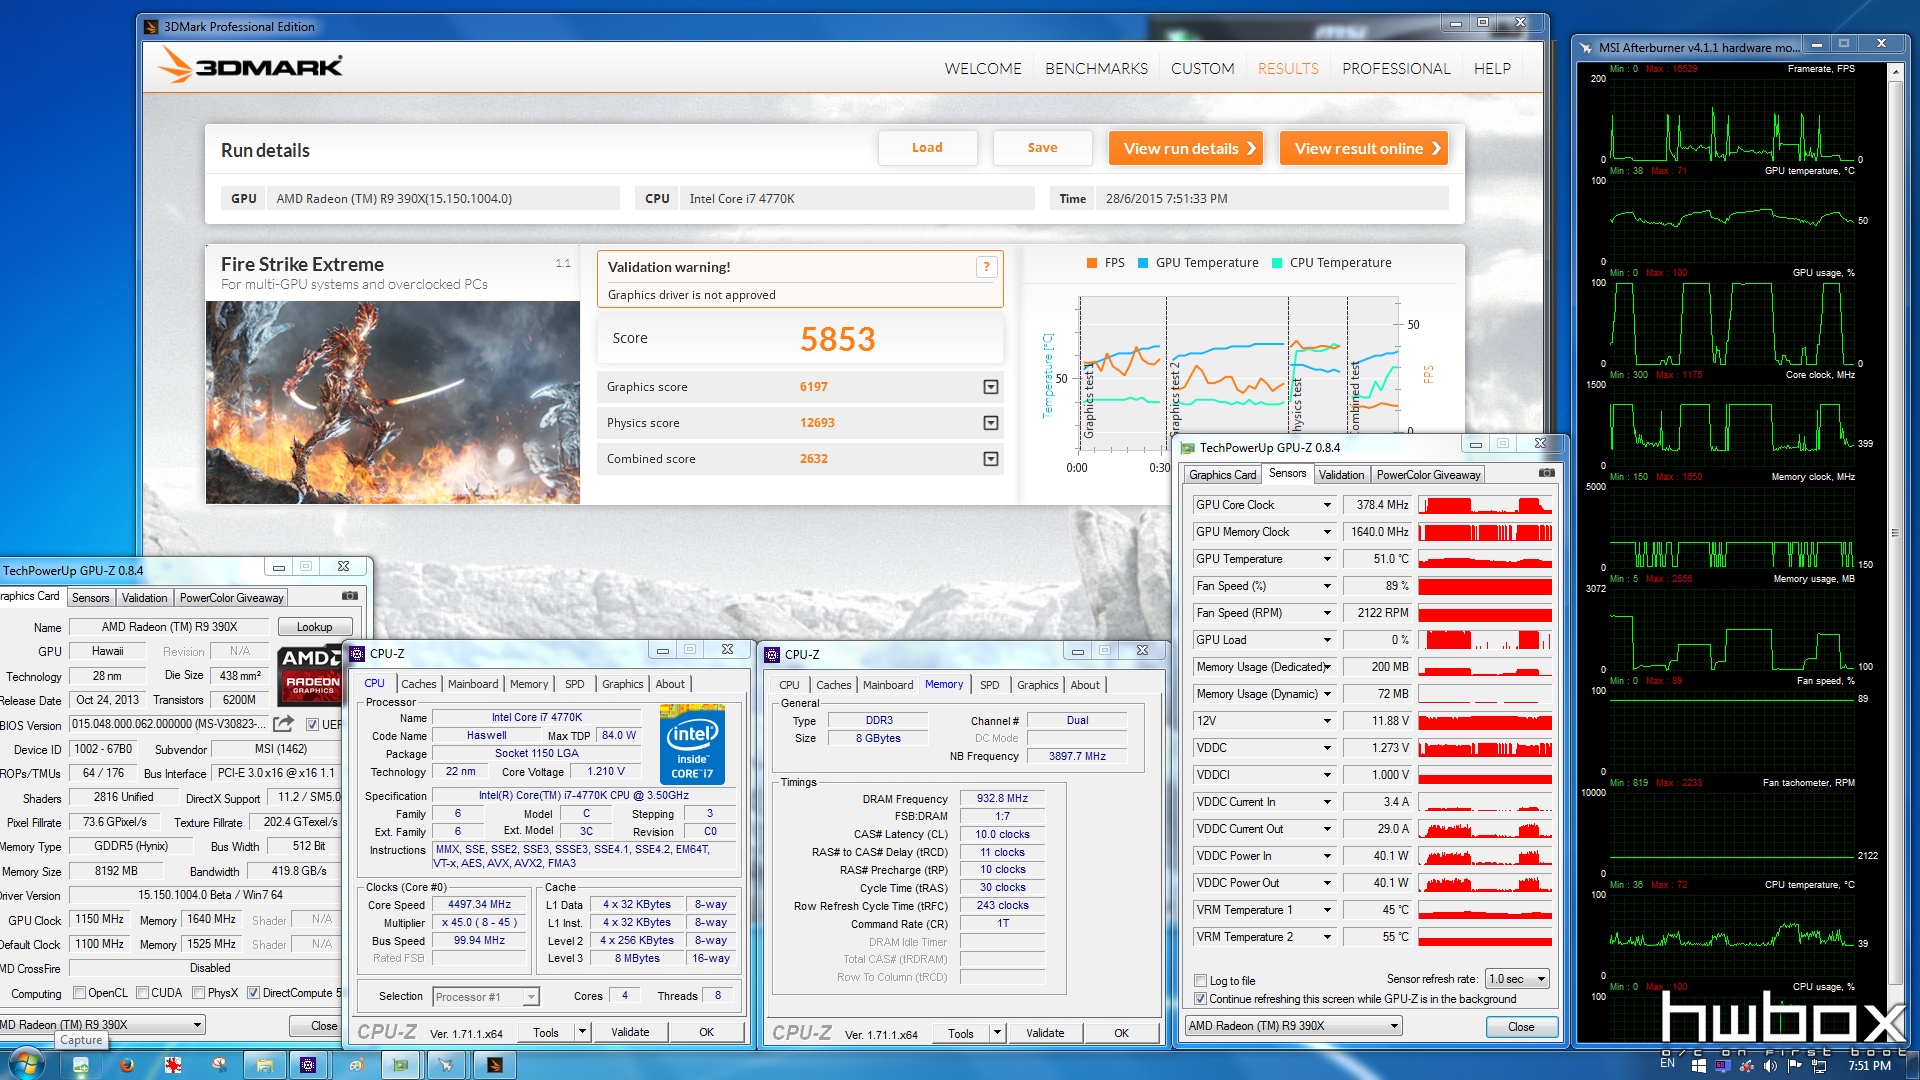Switch to GPU-Z via taskbar icon

[x=400, y=1065]
